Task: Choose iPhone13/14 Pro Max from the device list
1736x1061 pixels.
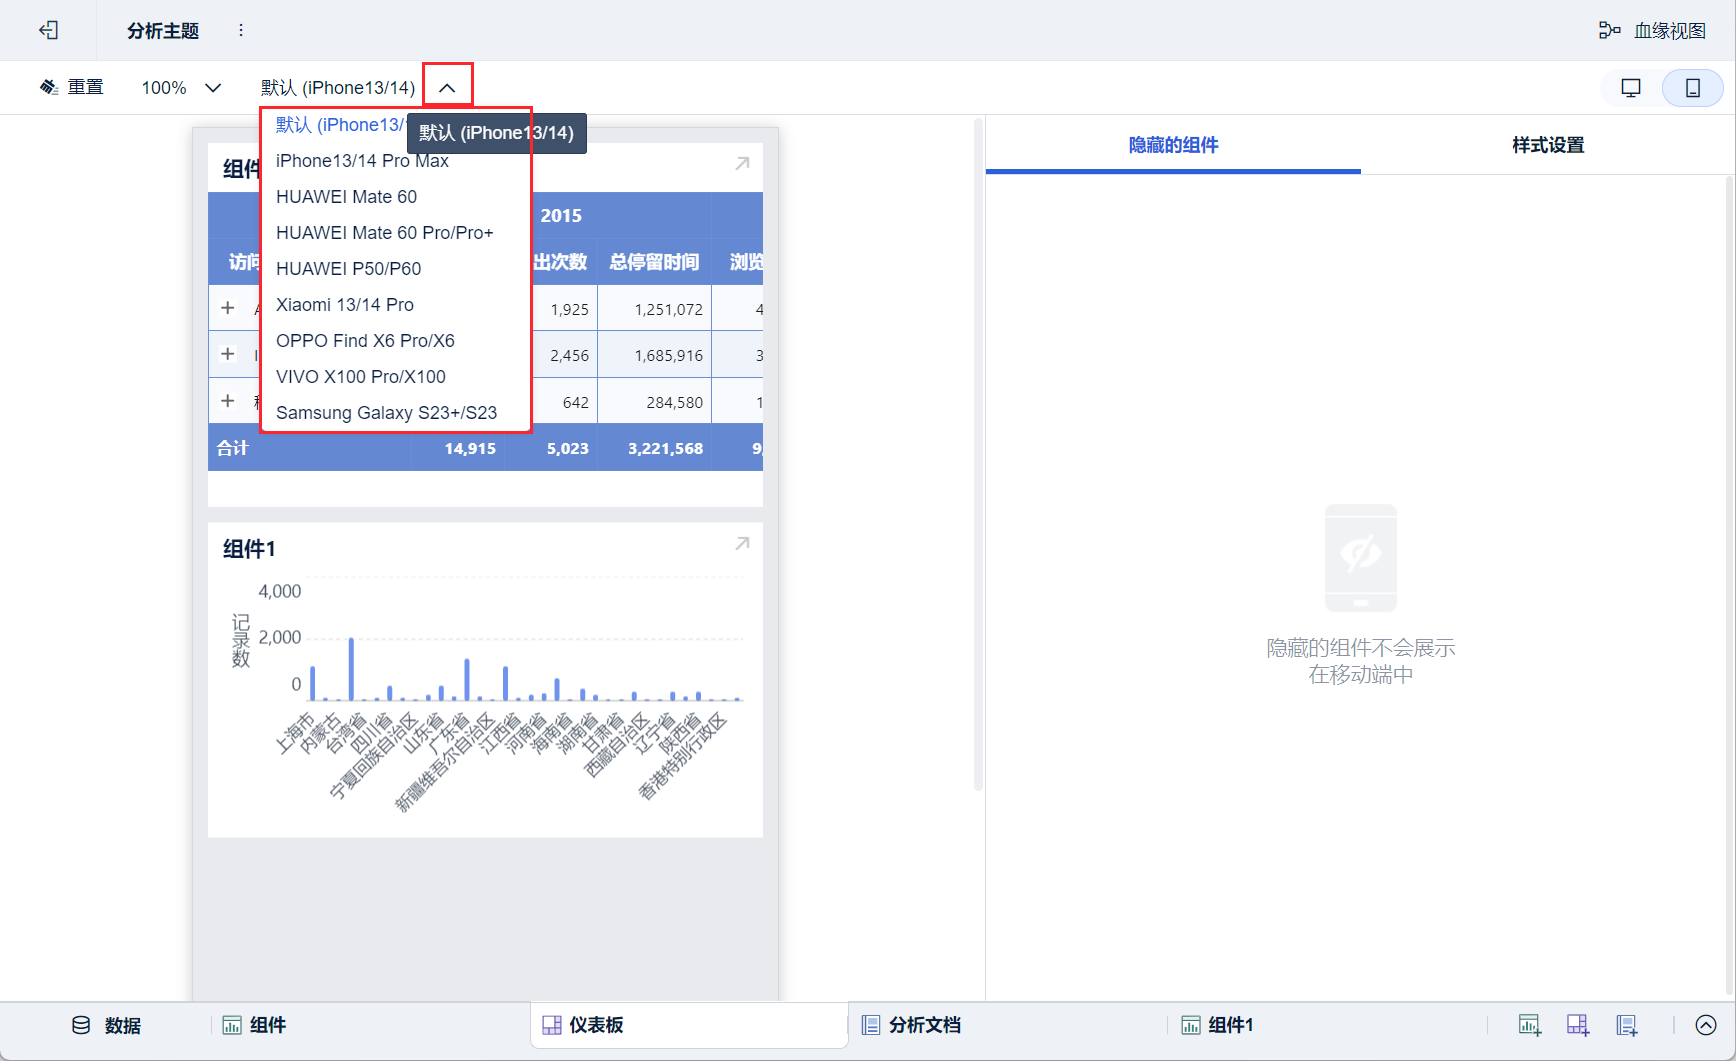Action: click(x=395, y=161)
